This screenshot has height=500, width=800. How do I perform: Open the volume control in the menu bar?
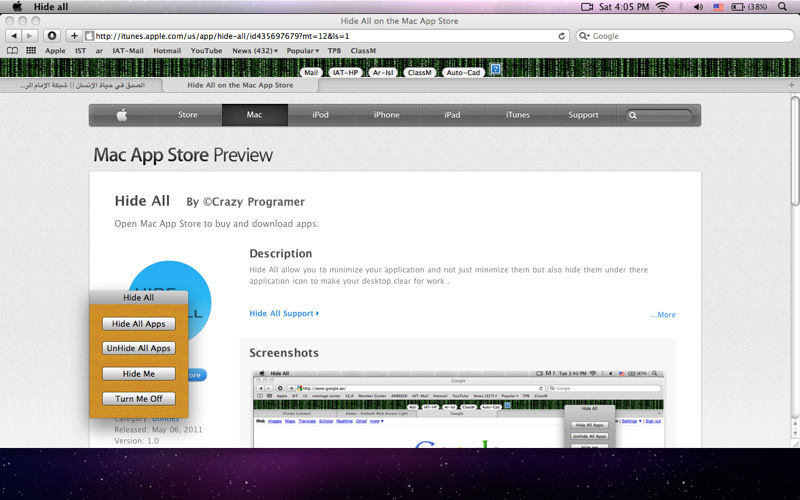point(698,7)
